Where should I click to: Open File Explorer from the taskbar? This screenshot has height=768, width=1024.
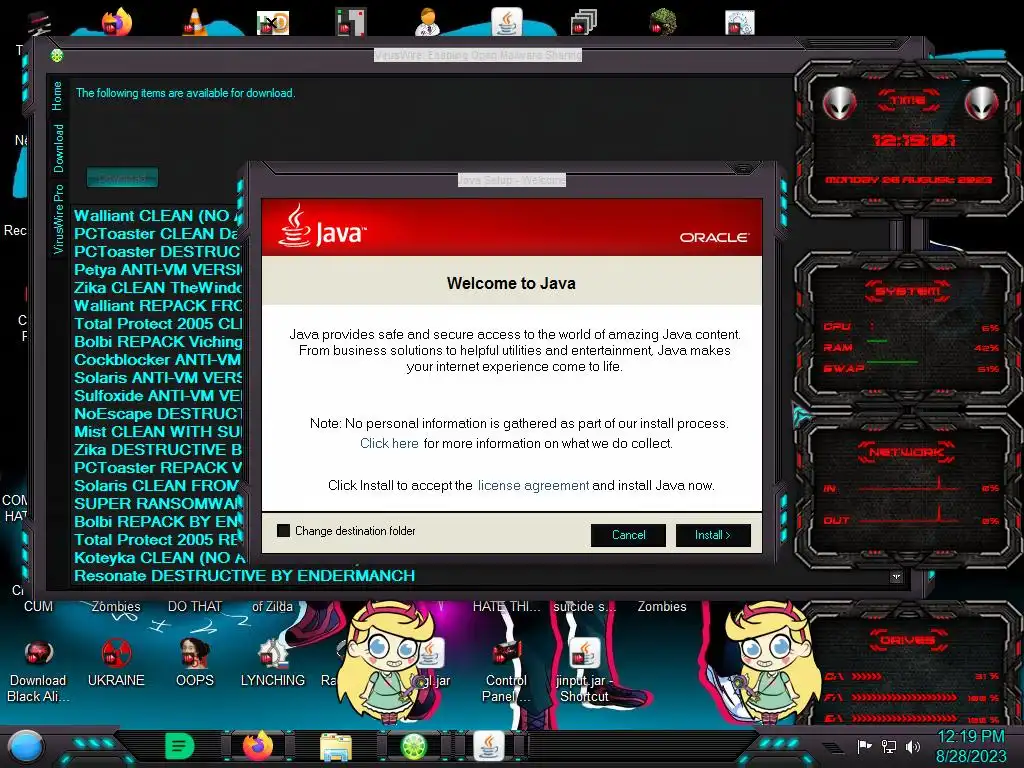(336, 746)
